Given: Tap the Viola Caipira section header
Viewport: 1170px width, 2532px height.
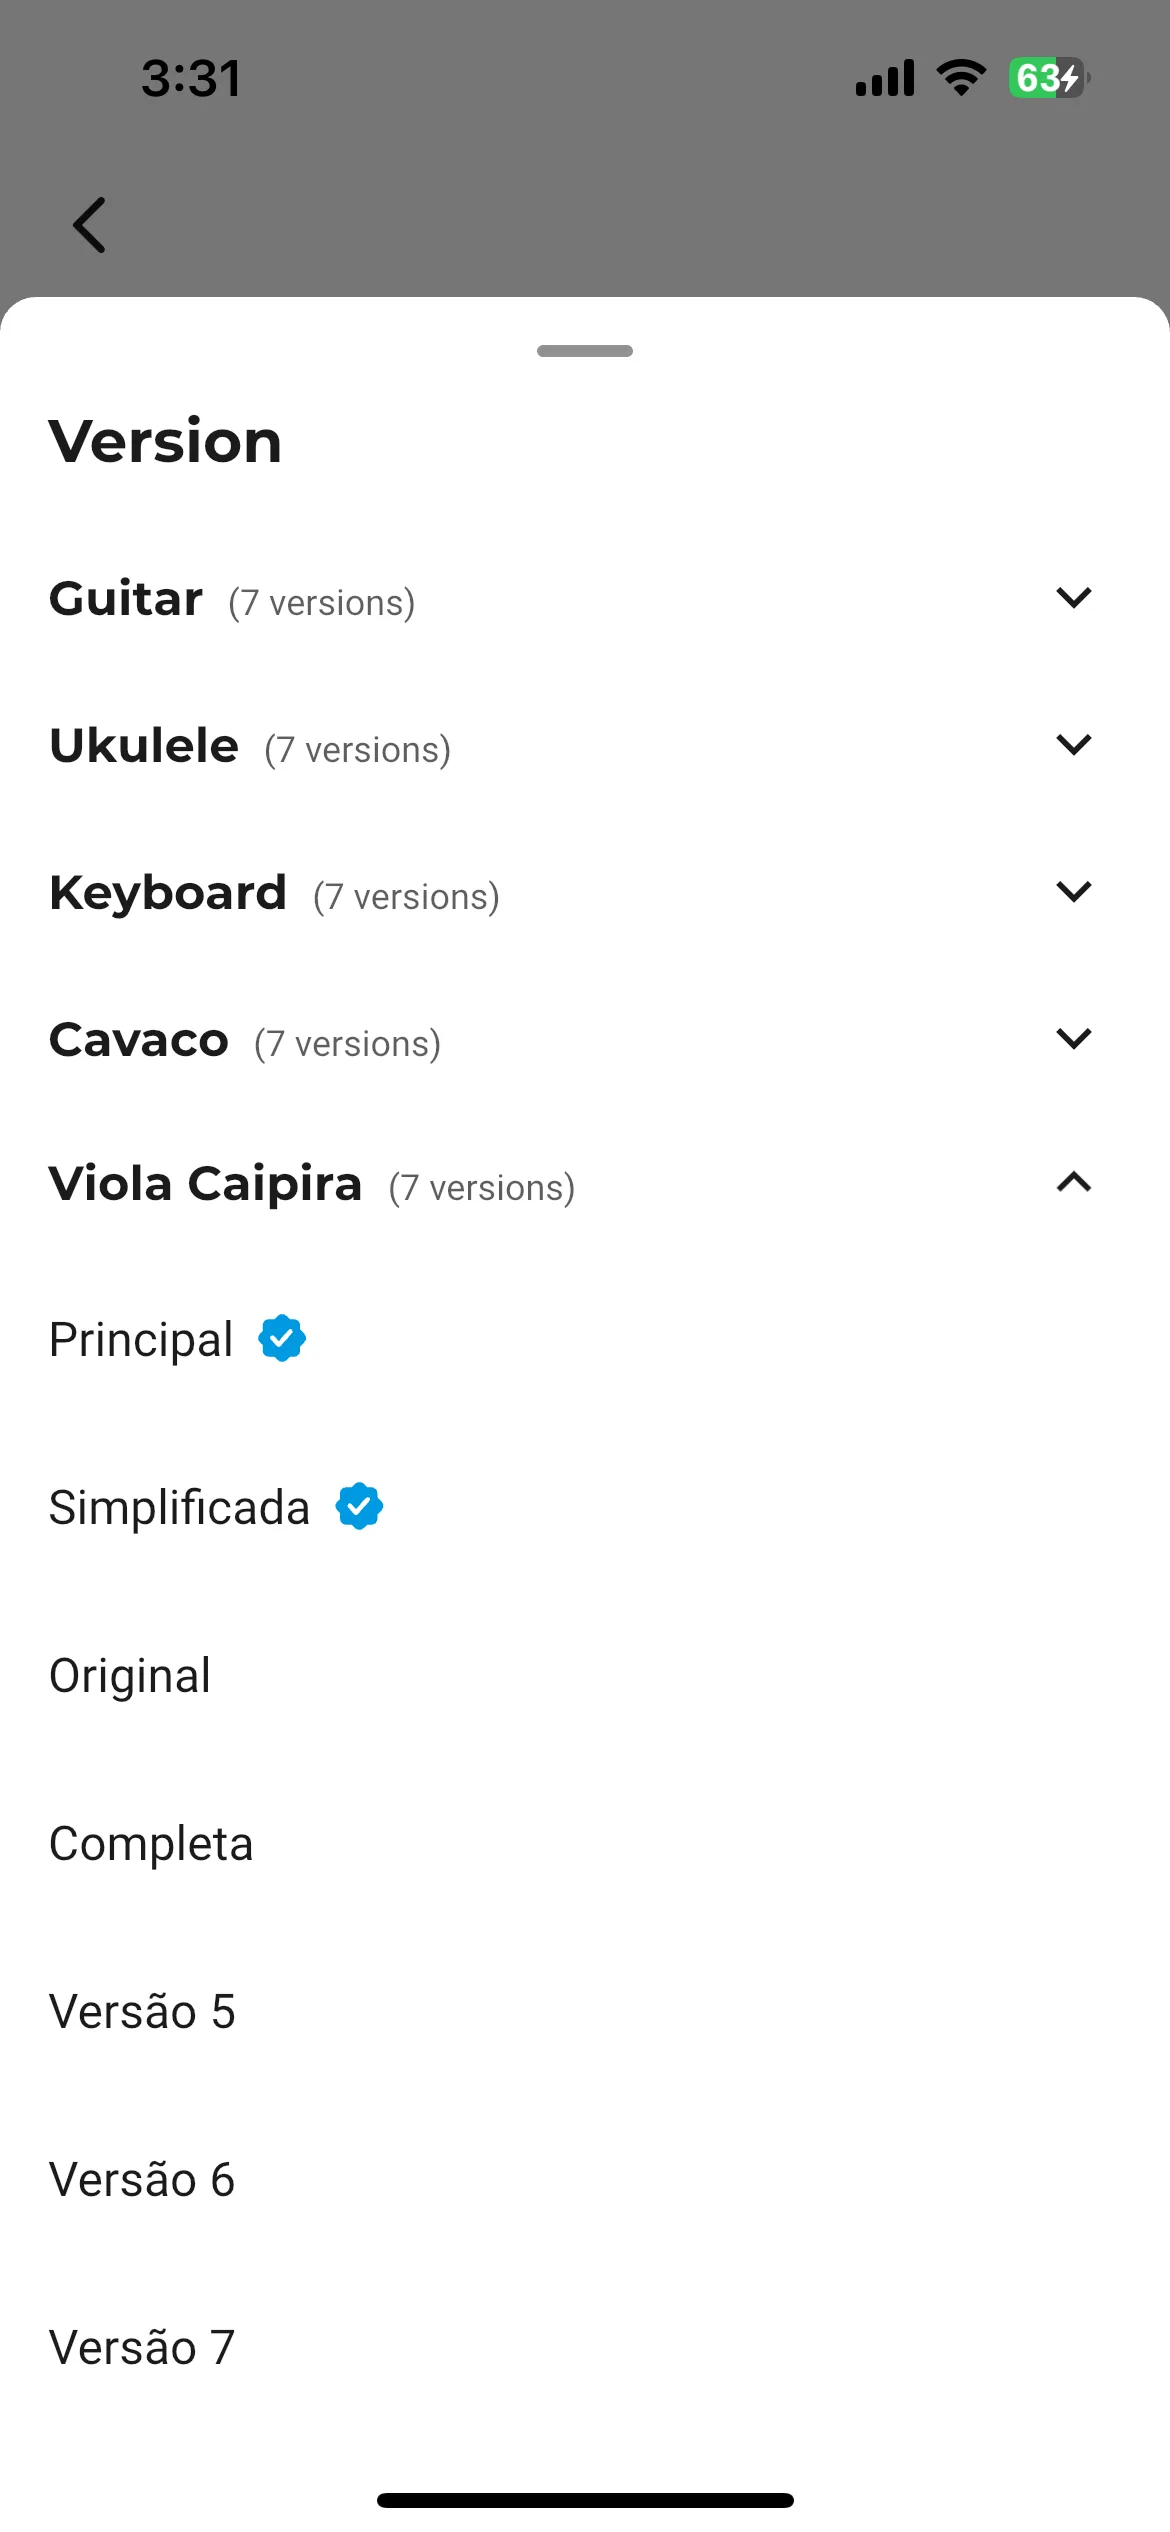Looking at the screenshot, I should 585,1184.
